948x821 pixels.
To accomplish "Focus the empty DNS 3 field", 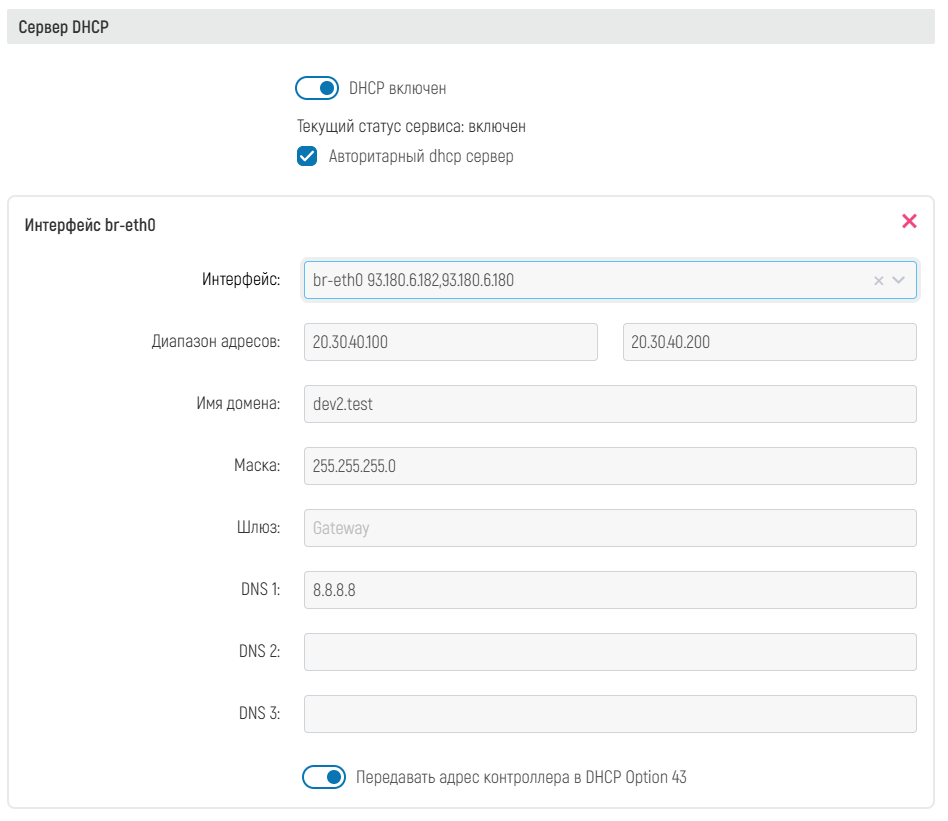I will coord(610,714).
